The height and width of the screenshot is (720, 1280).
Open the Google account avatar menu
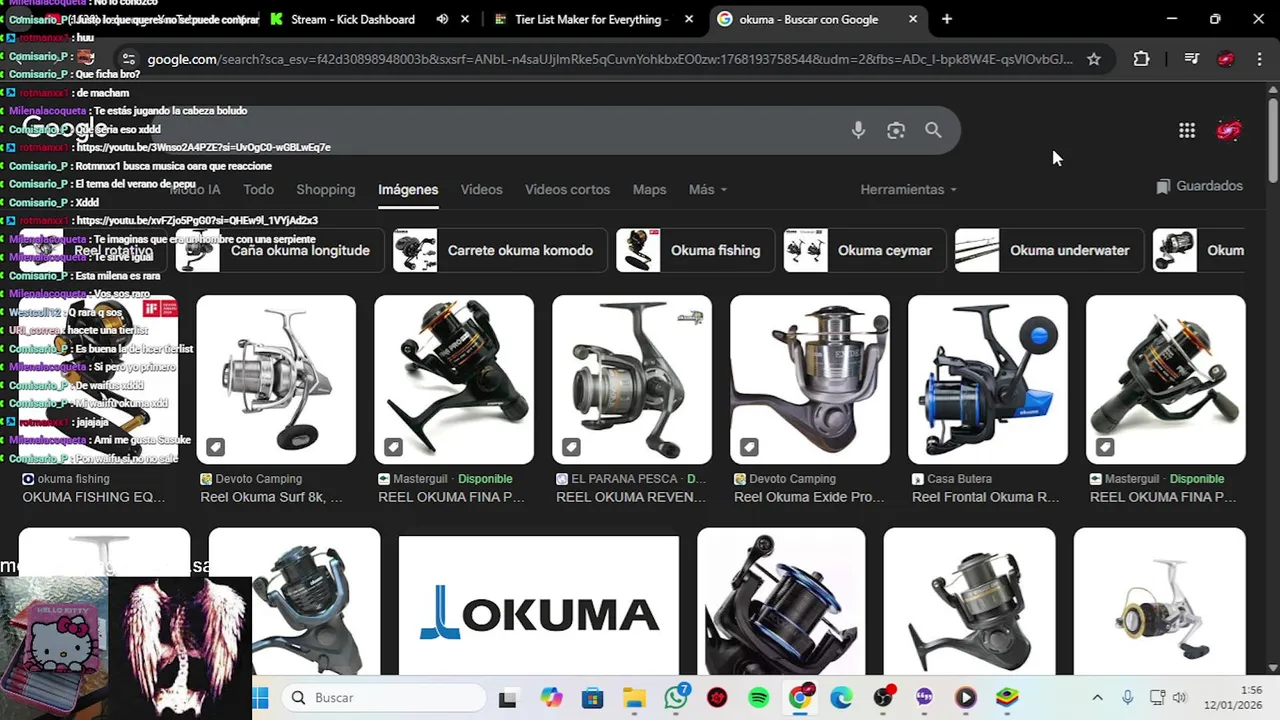(x=1229, y=130)
